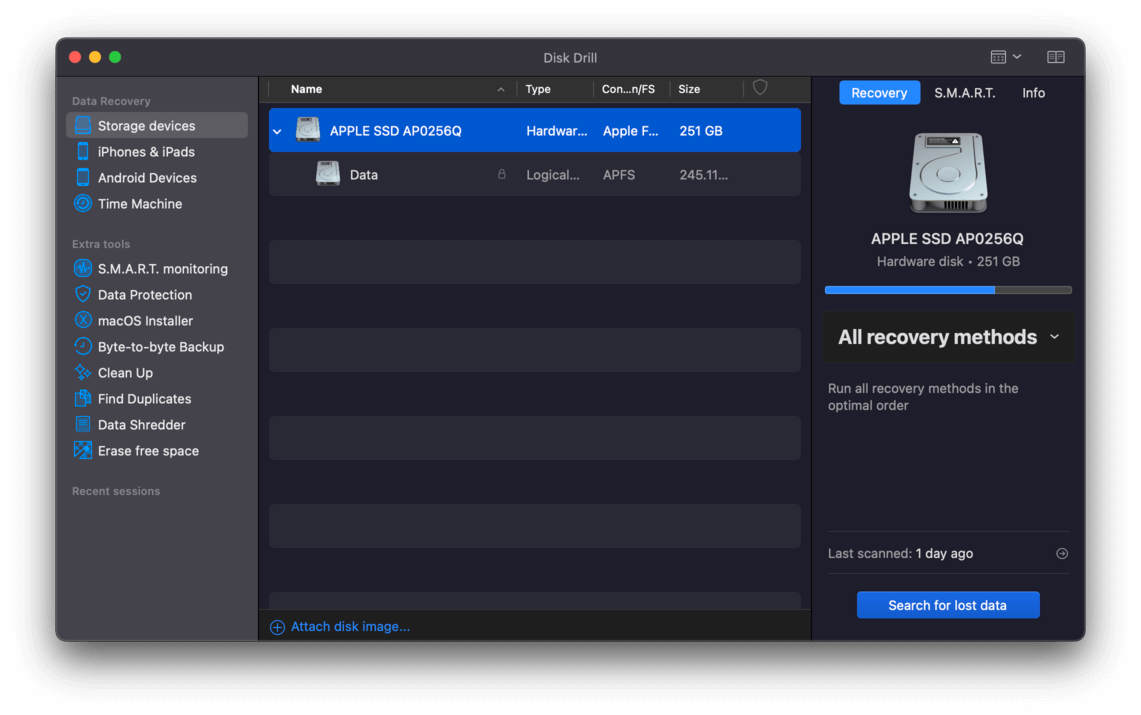Click the Clean Up sparkle icon
1141x715 pixels.
[83, 372]
